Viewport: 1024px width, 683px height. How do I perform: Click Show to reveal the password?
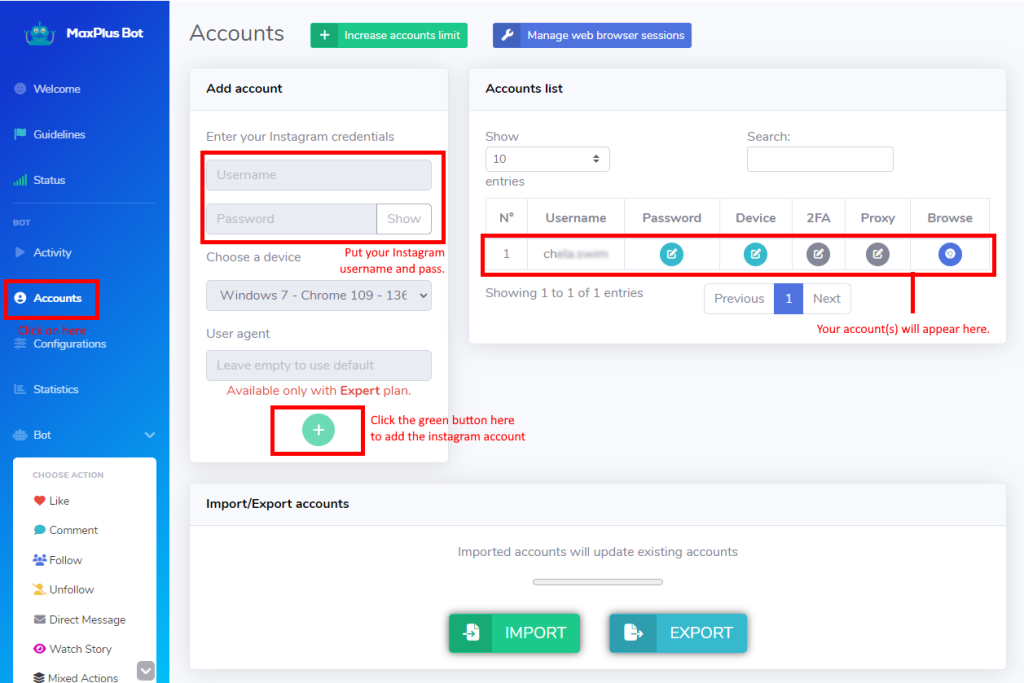click(404, 219)
